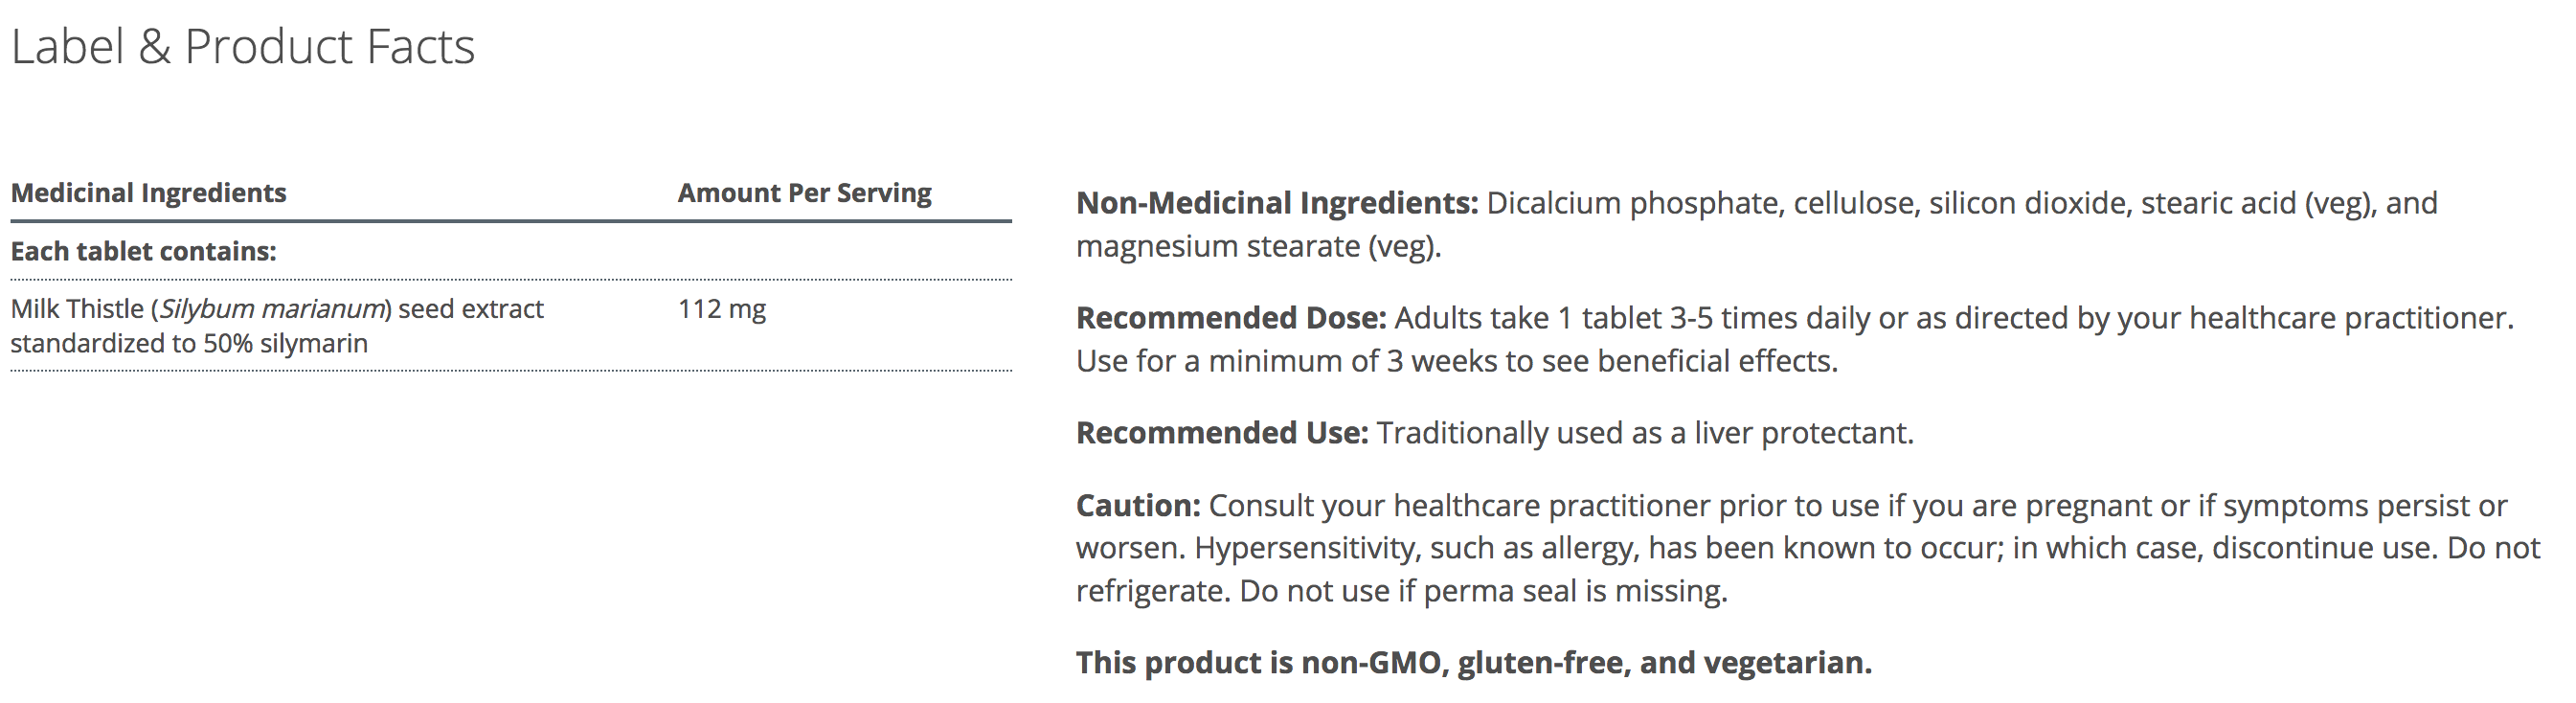Click "Do not use if perma seal is missing."
This screenshot has height=703, width=2576.
pyautogui.click(x=1483, y=591)
